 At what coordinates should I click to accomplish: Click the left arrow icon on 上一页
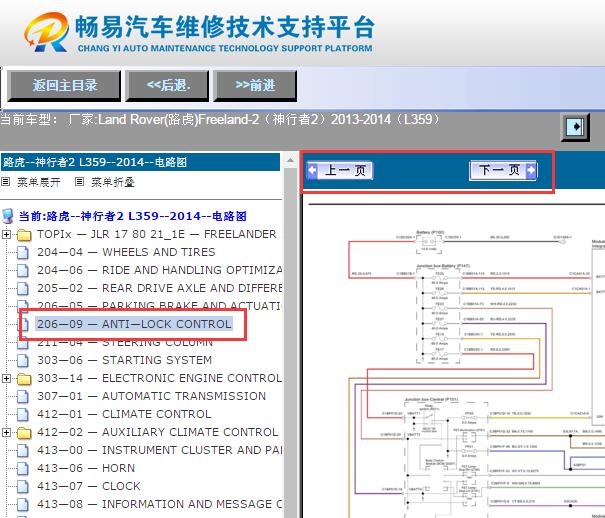pyautogui.click(x=312, y=170)
